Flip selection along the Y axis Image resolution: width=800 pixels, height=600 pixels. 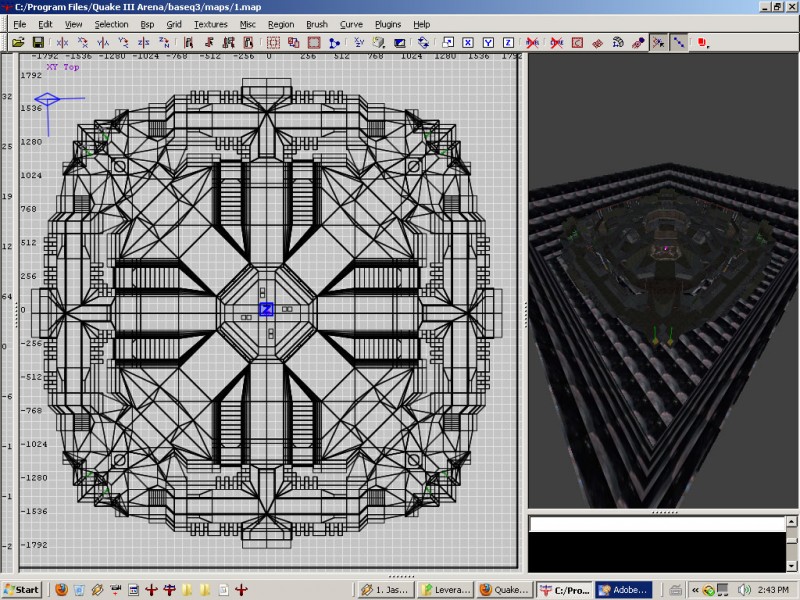pos(103,42)
